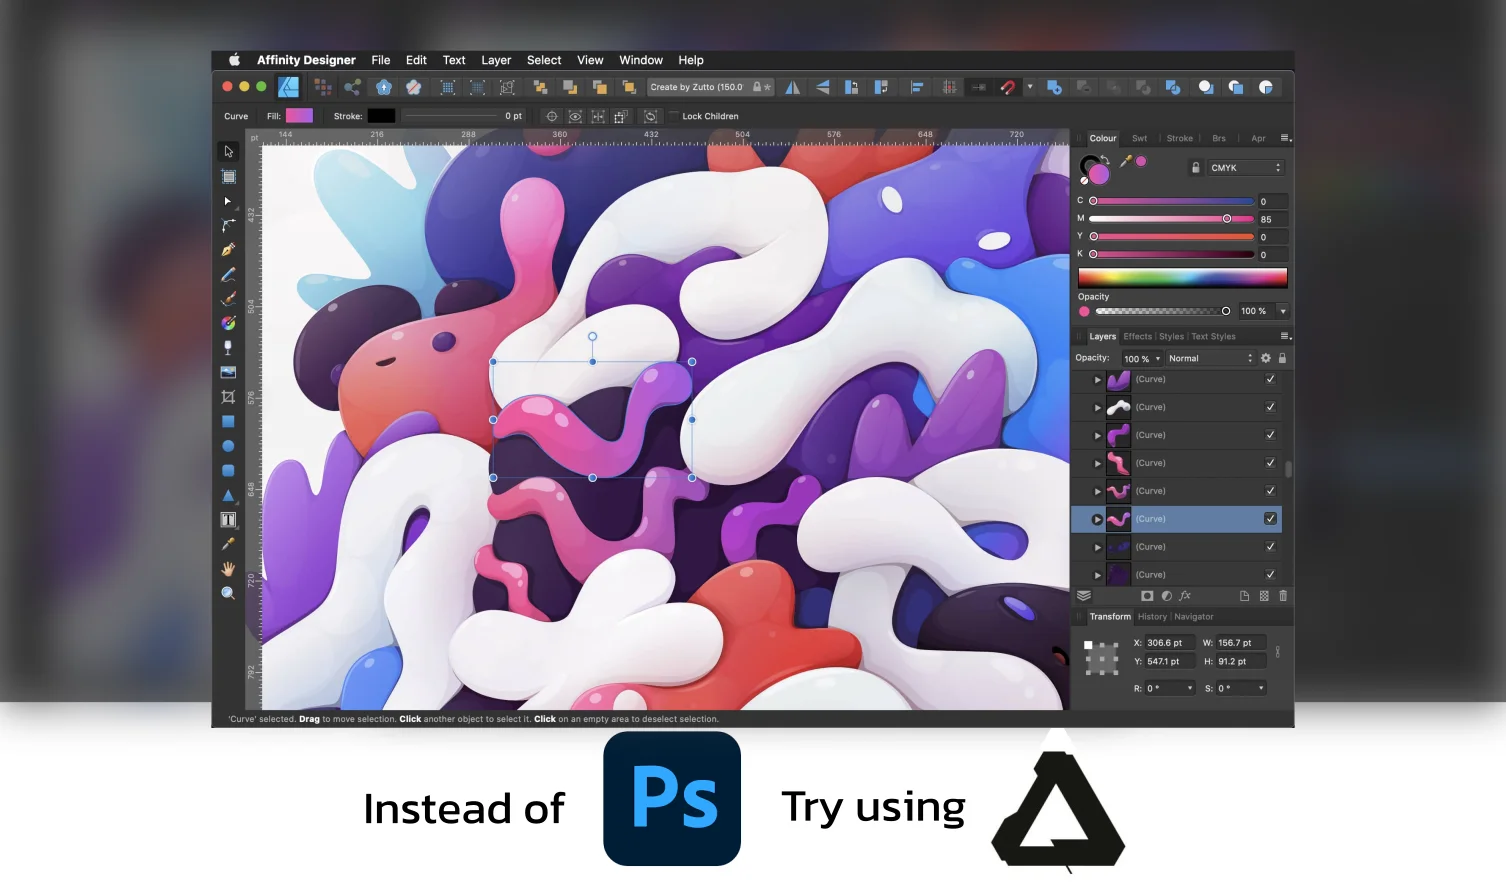Select the hand View tool
Image resolution: width=1506 pixels, height=885 pixels.
(x=228, y=568)
